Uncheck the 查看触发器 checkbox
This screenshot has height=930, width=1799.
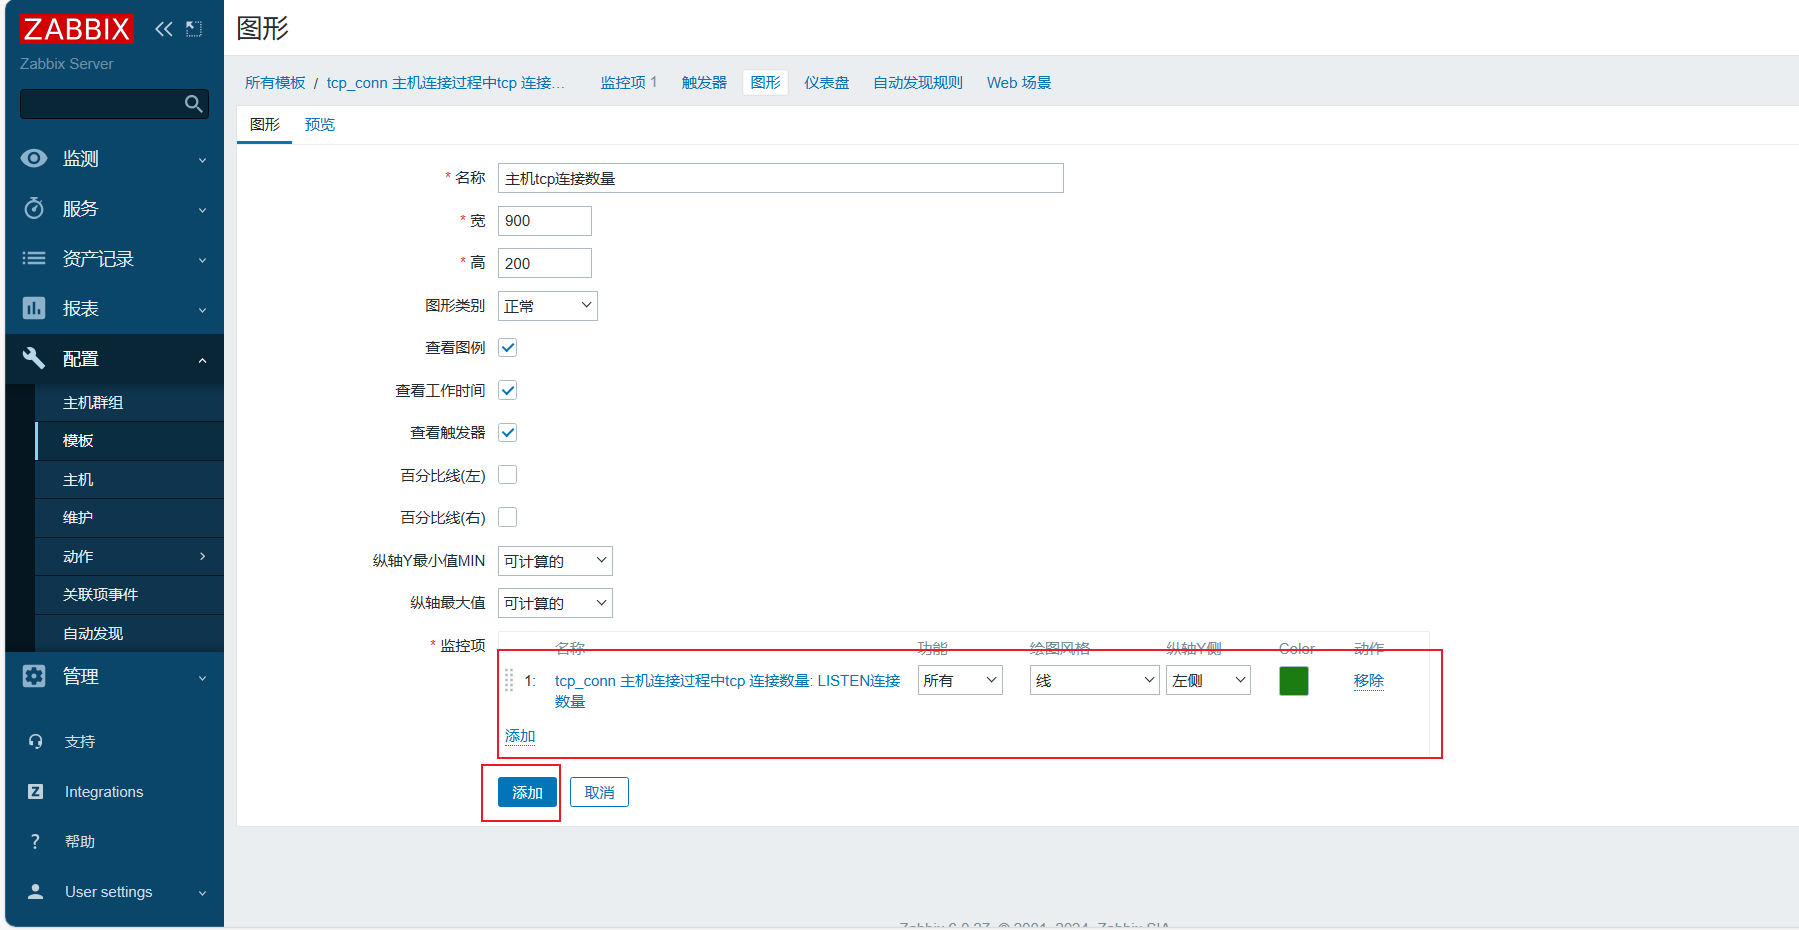point(508,432)
